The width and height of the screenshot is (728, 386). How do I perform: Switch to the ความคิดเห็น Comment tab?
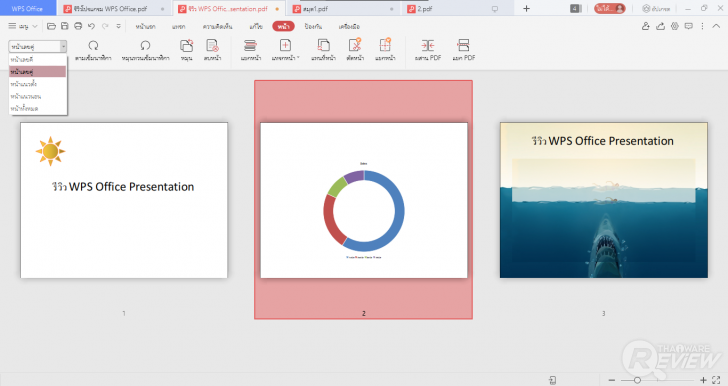tap(217, 26)
